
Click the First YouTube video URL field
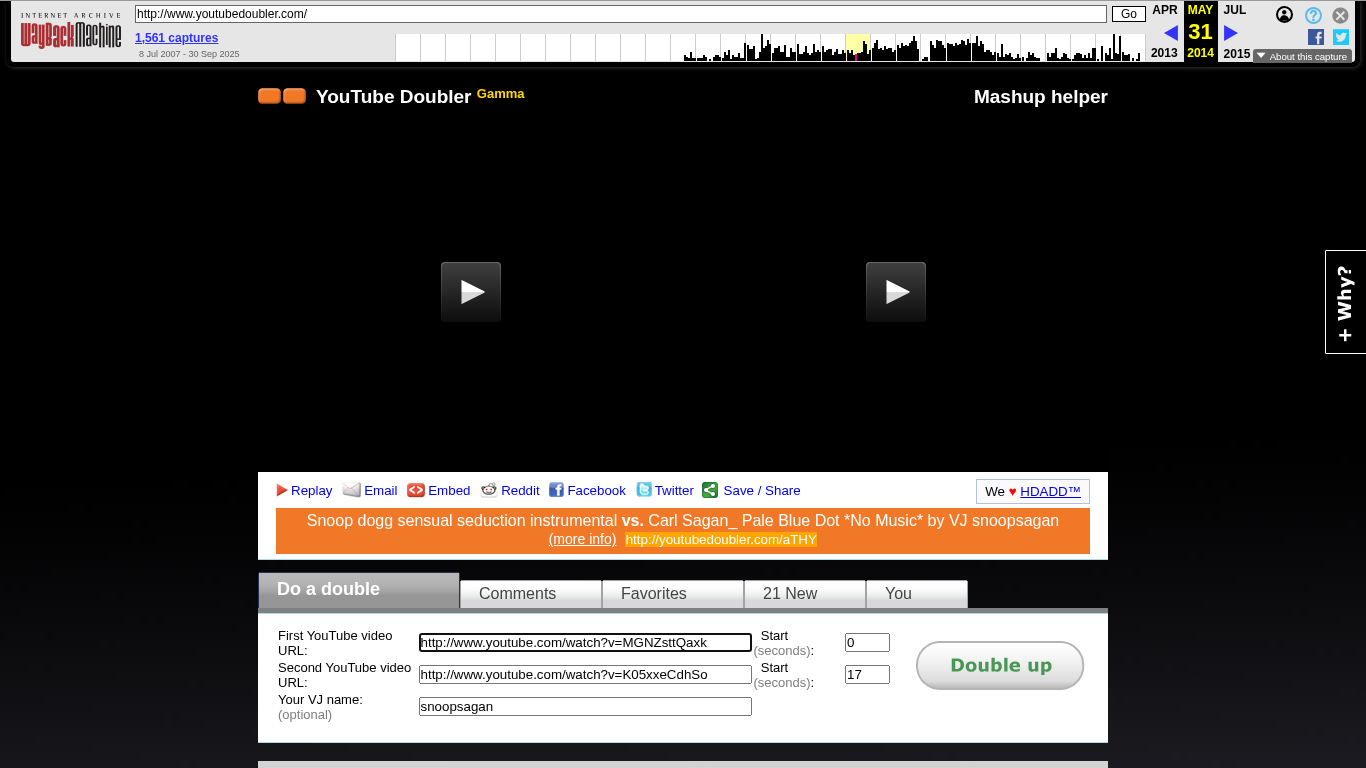pyautogui.click(x=585, y=643)
